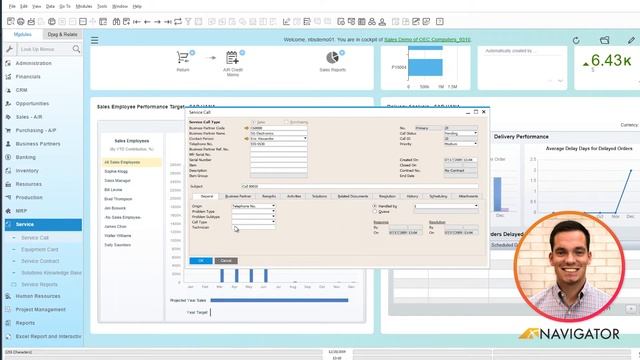Open the Human Resources module

[38, 296]
